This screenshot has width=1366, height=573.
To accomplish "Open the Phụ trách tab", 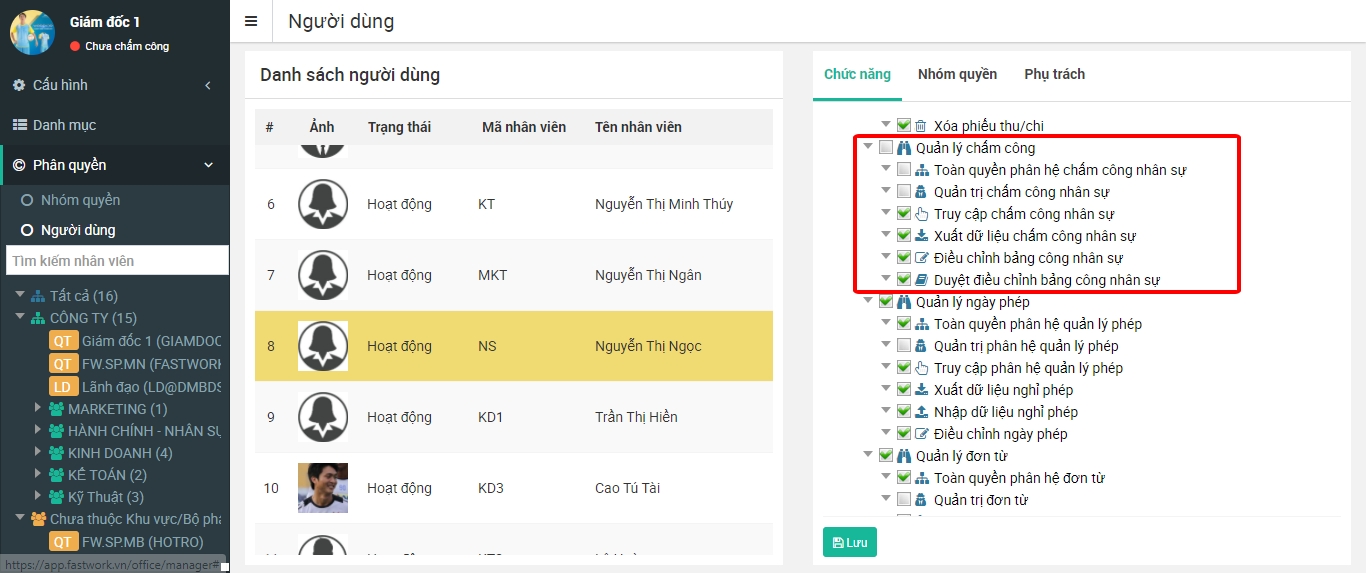I will 1054,74.
